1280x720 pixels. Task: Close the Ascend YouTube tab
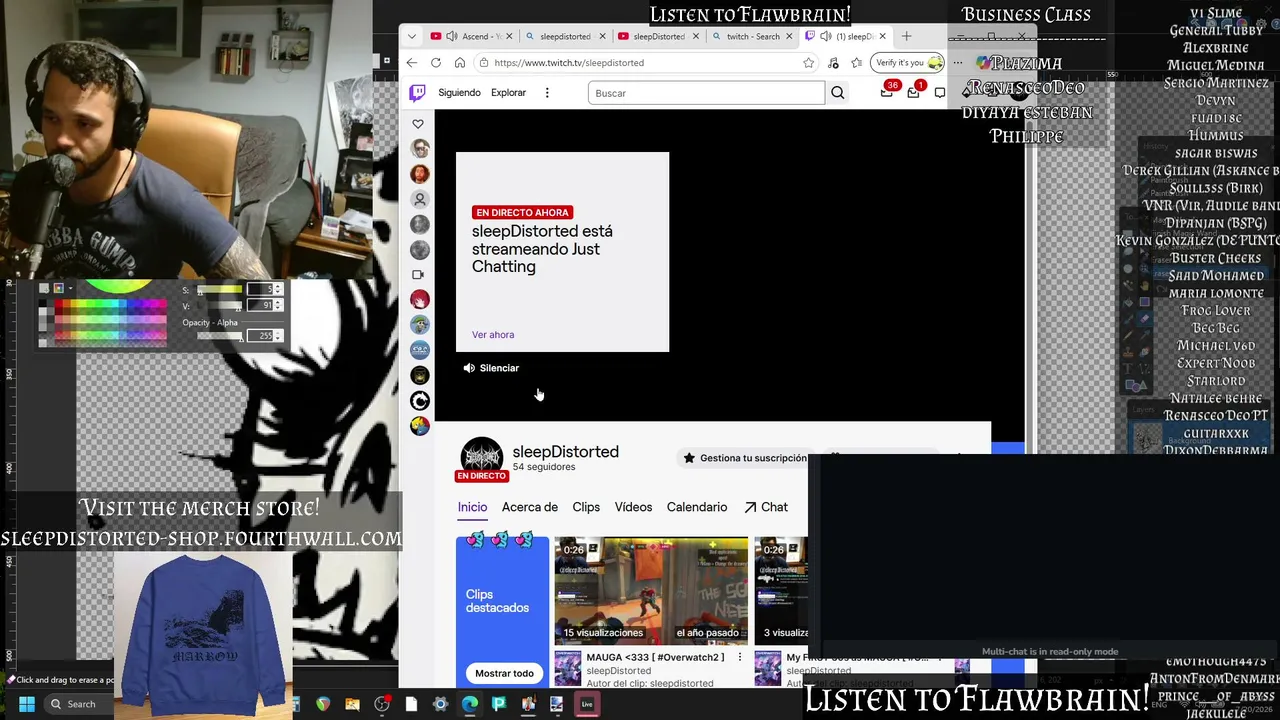pos(509,36)
